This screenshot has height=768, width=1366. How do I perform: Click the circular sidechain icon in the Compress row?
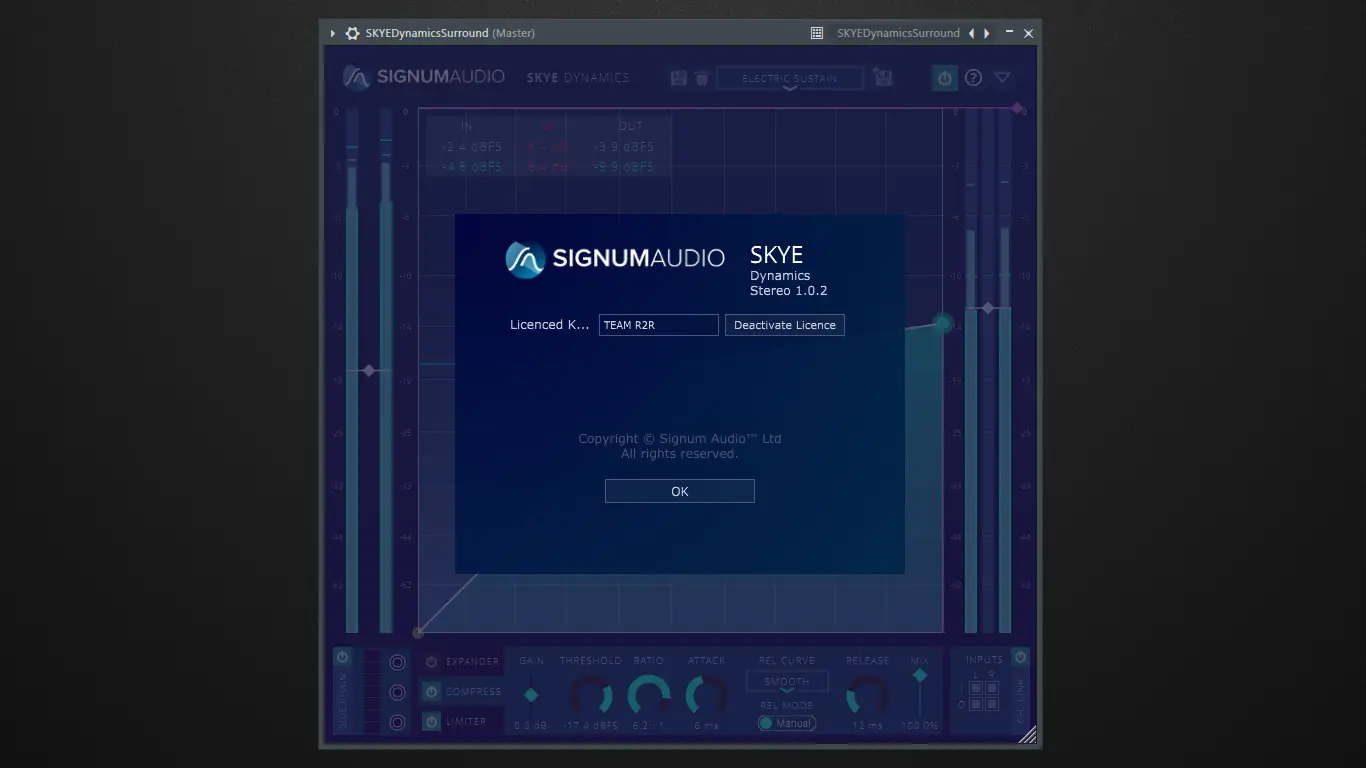[x=397, y=692]
